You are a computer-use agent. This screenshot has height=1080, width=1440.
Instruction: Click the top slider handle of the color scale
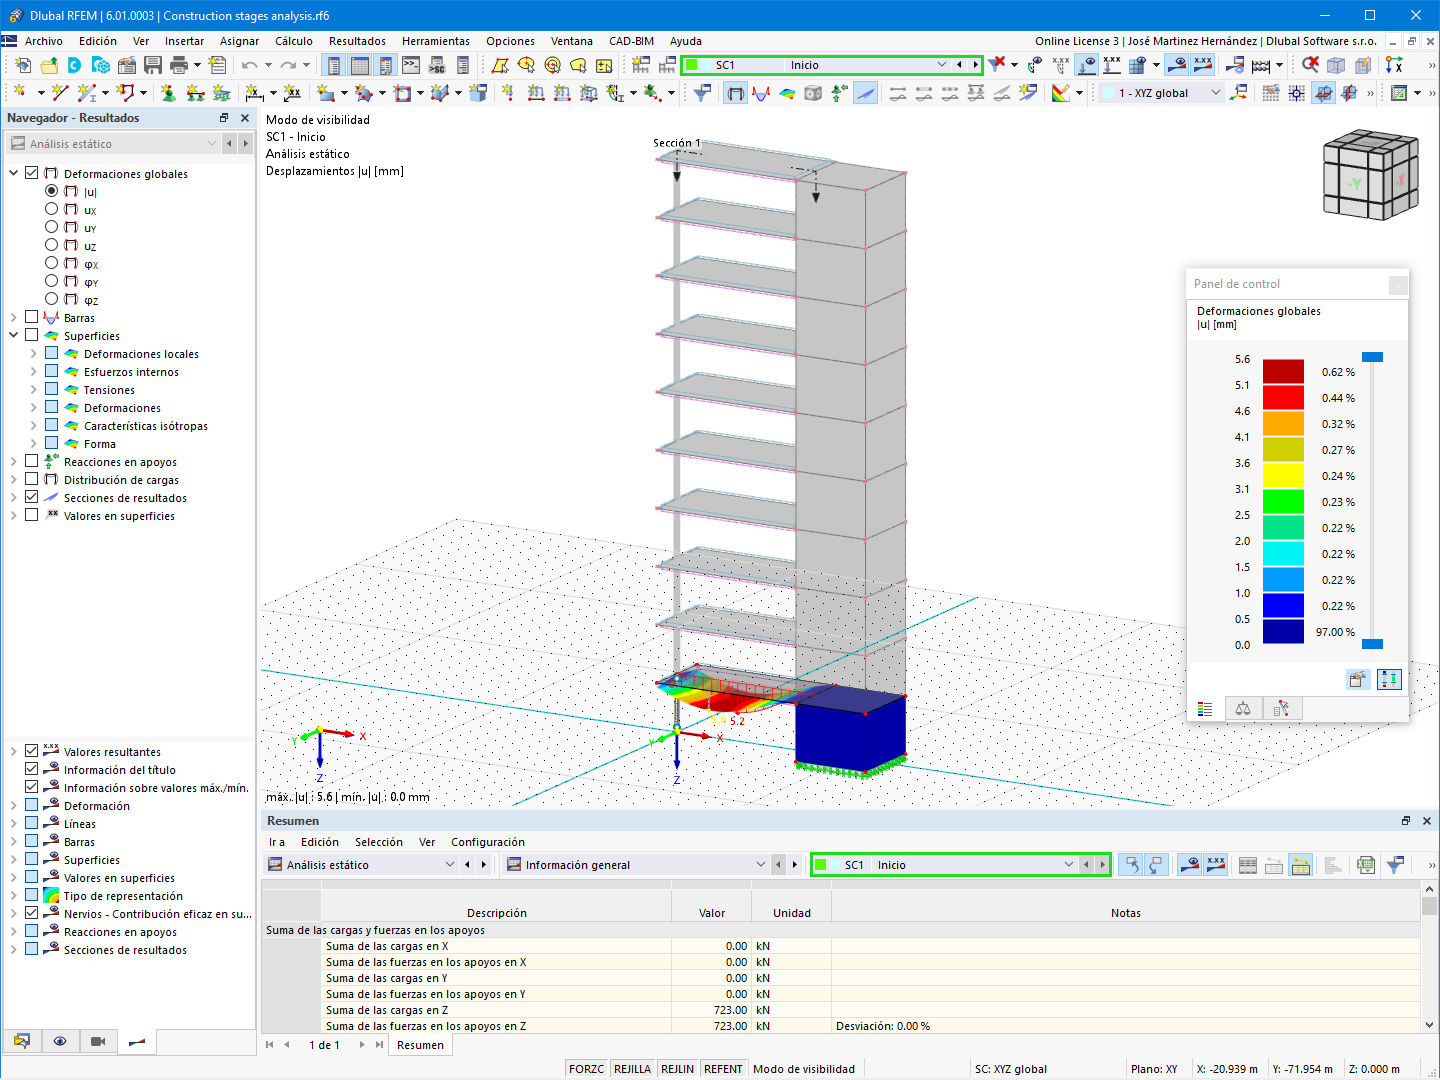point(1372,357)
